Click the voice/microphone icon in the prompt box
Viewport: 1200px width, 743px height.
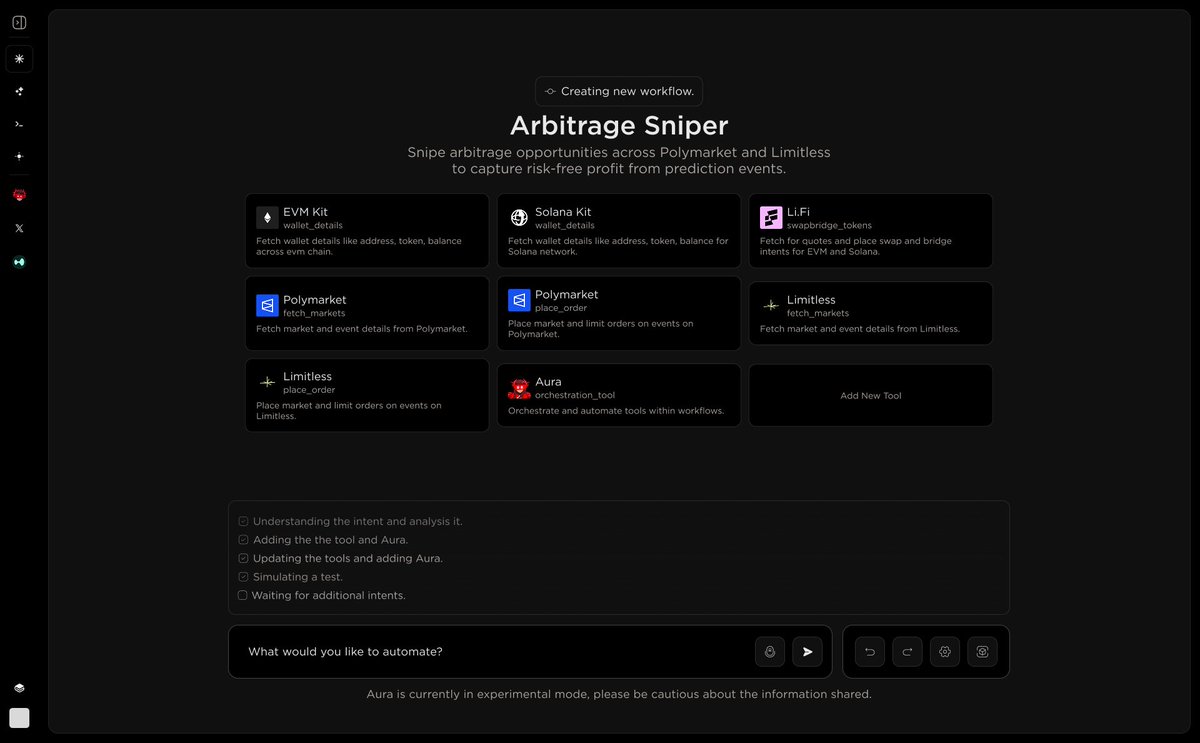pyautogui.click(x=770, y=652)
